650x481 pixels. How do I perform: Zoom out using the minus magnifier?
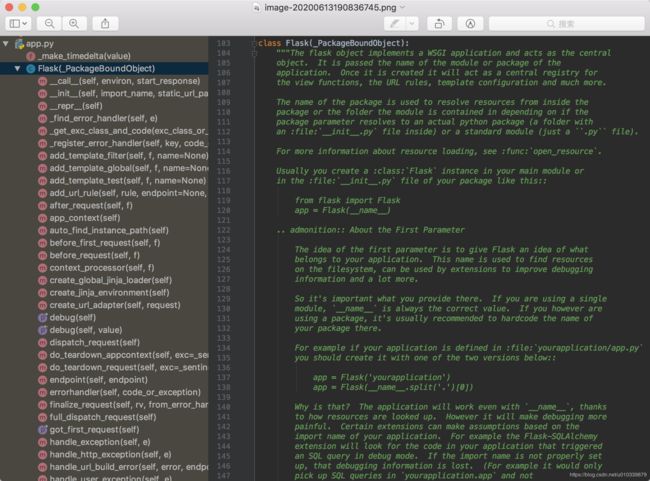point(49,24)
